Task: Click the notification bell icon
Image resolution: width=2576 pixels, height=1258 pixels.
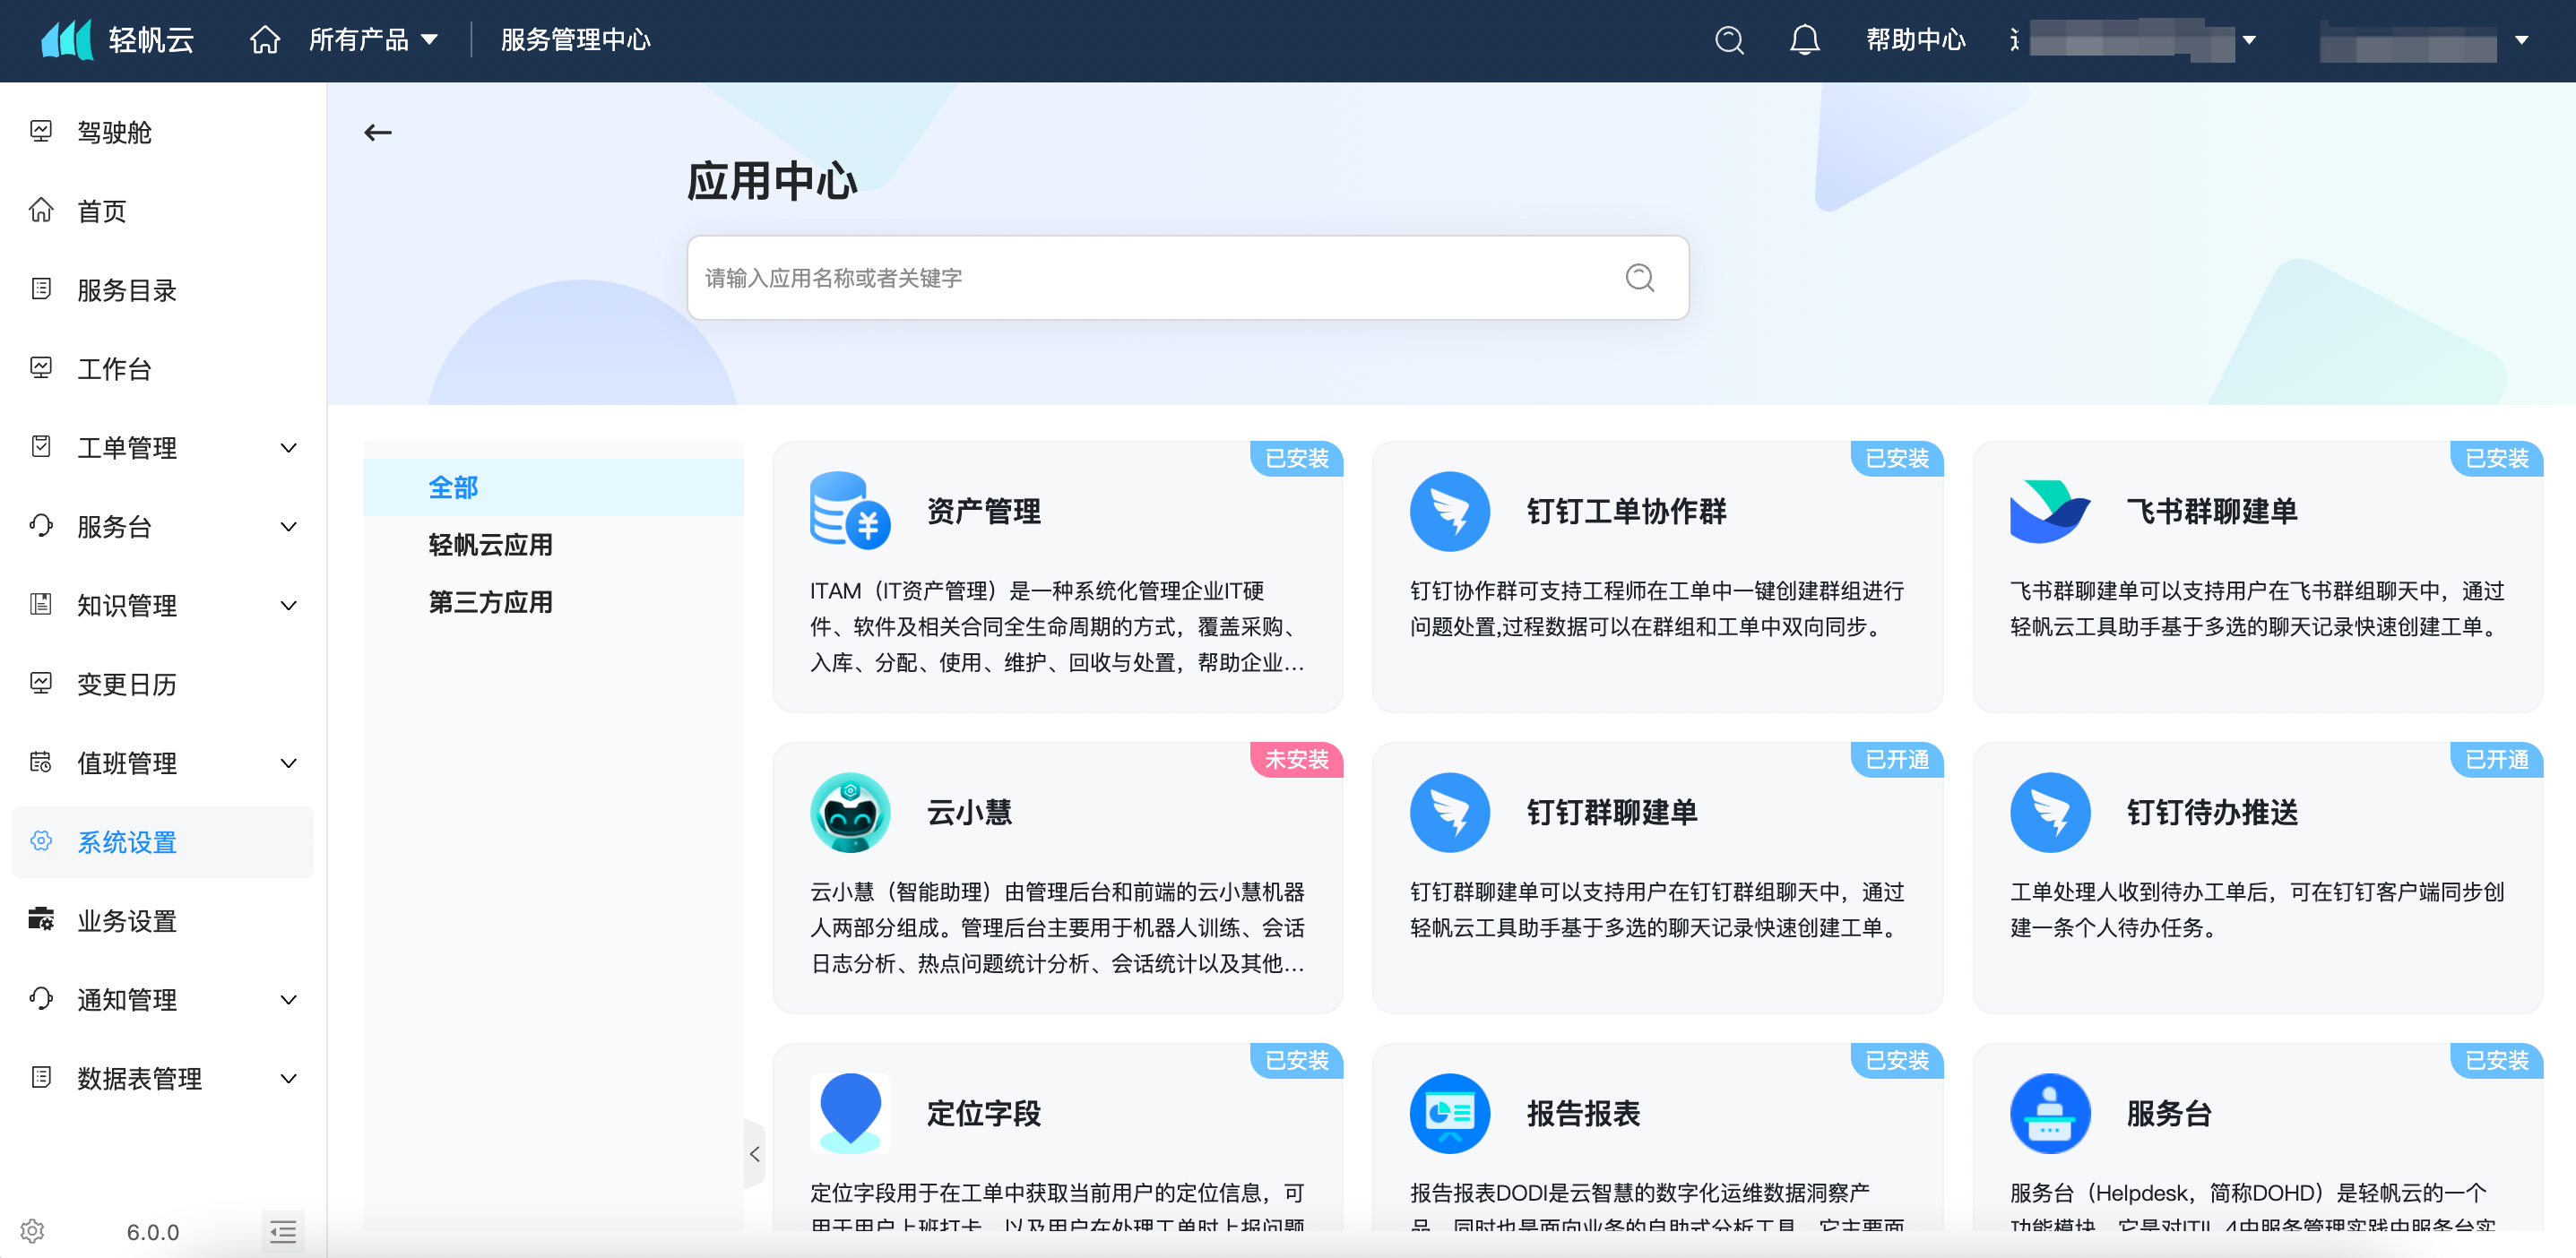Action: pyautogui.click(x=1804, y=40)
